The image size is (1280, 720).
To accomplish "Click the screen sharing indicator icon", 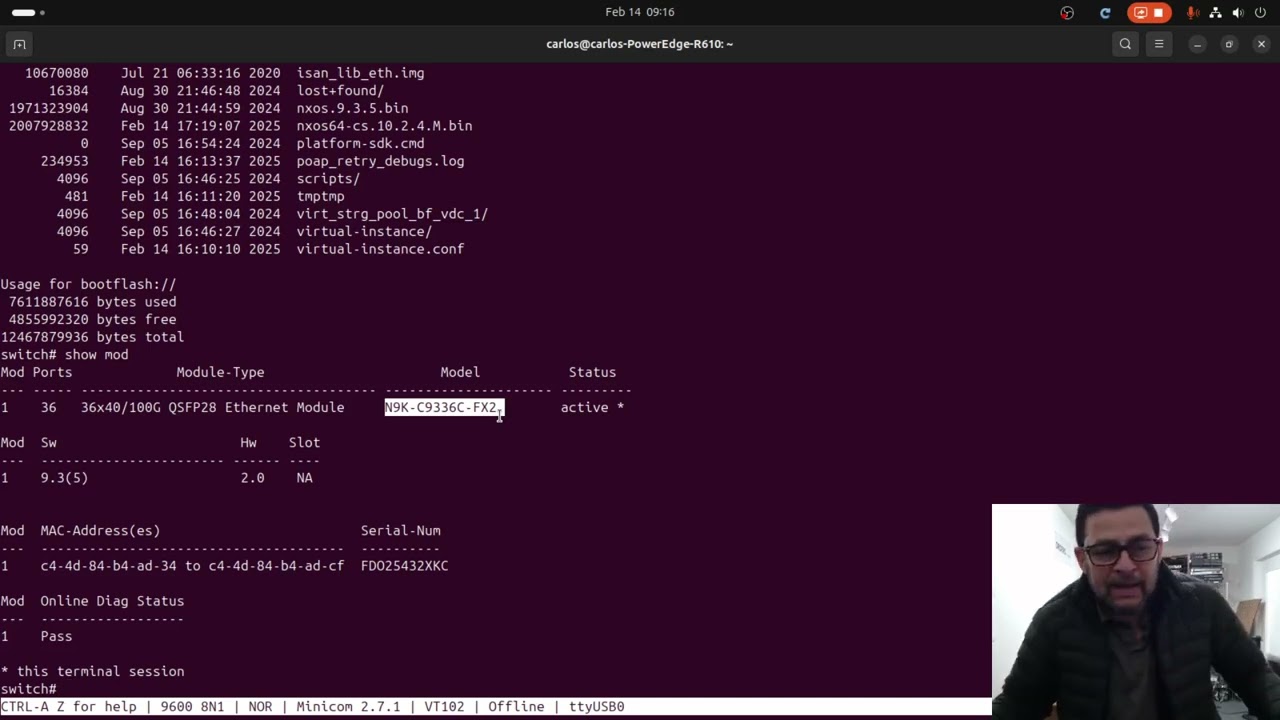I will point(1140,13).
